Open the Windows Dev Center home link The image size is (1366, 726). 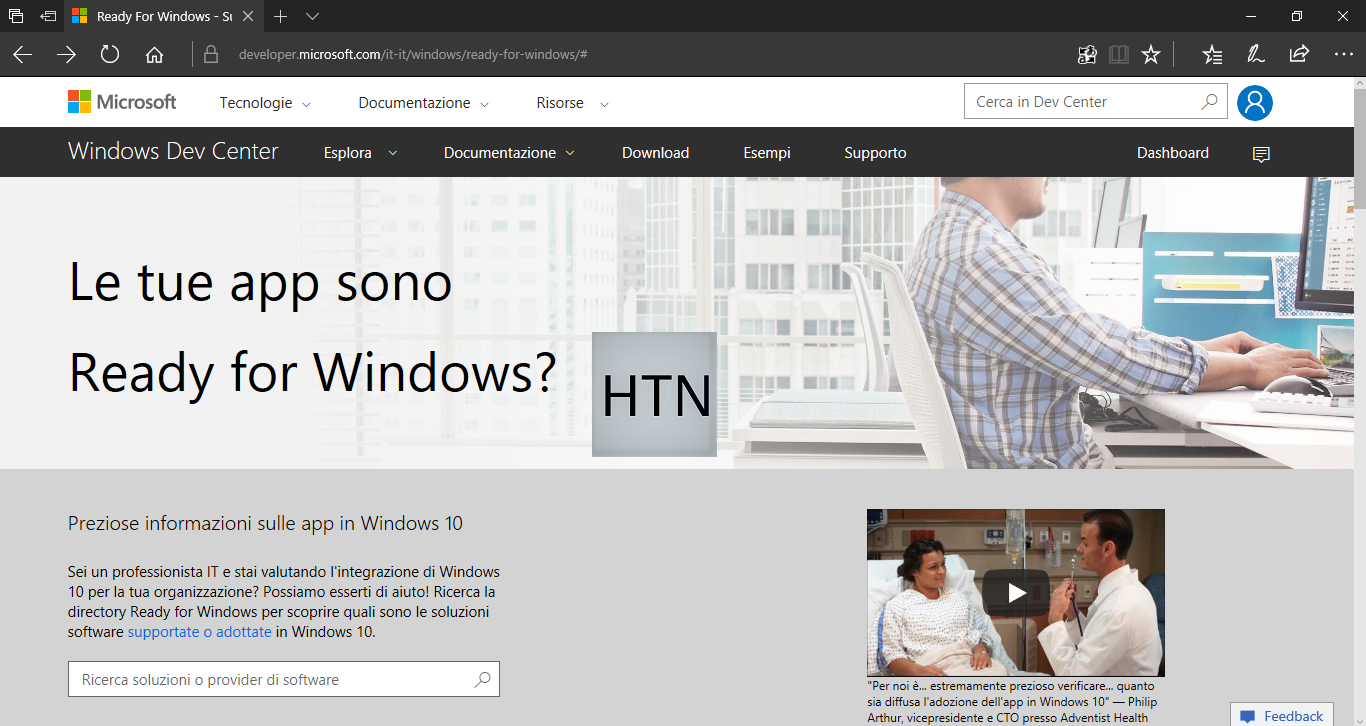click(x=173, y=152)
